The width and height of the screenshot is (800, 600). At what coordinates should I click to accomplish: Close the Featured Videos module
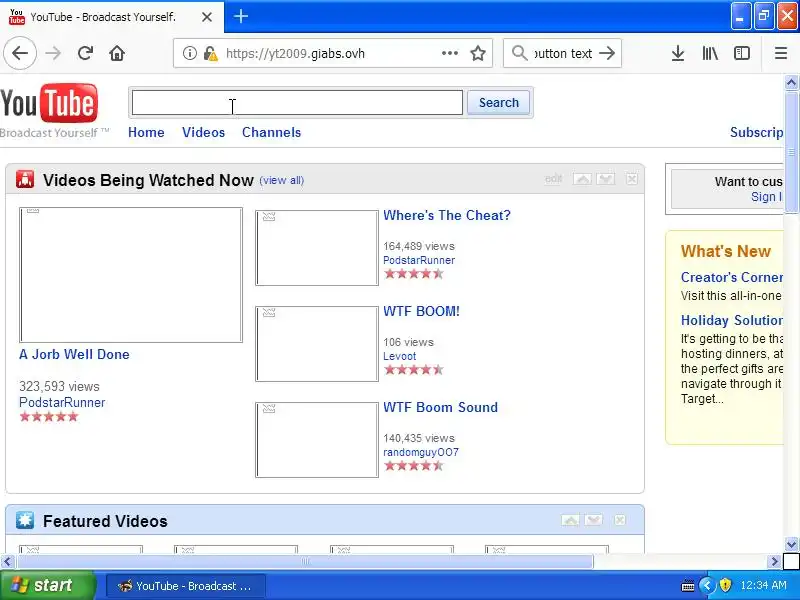[619, 520]
